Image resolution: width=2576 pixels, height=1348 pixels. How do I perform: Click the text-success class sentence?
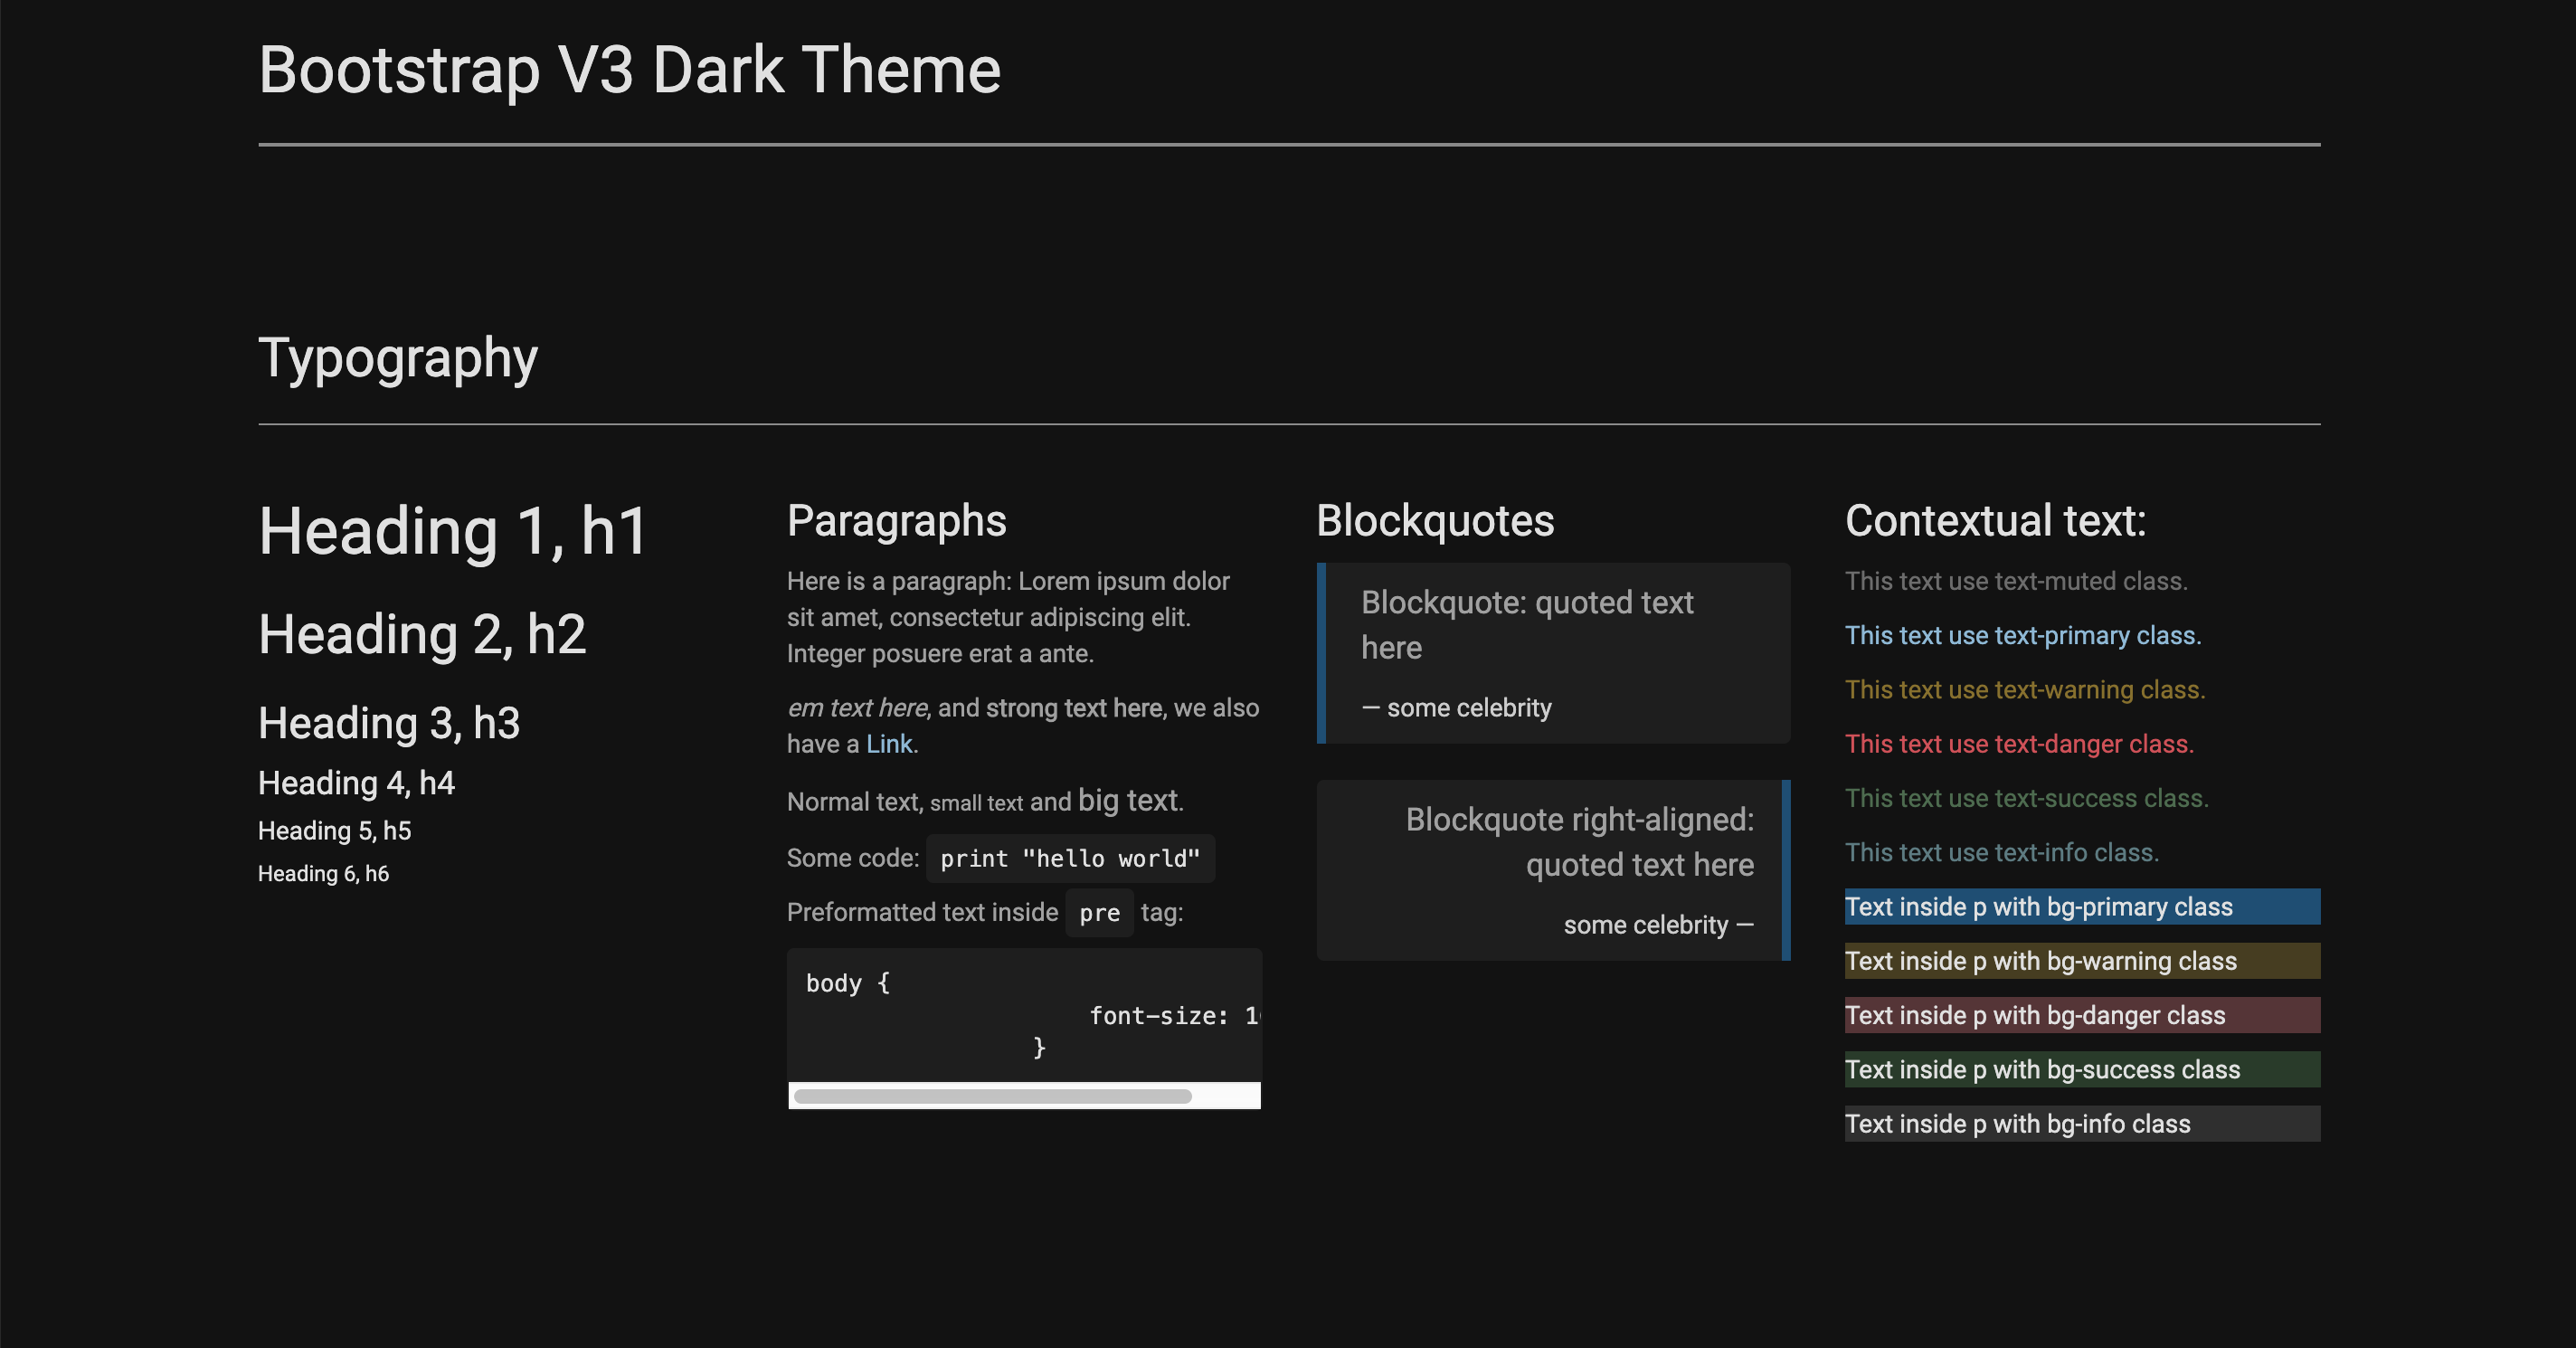coord(2027,798)
